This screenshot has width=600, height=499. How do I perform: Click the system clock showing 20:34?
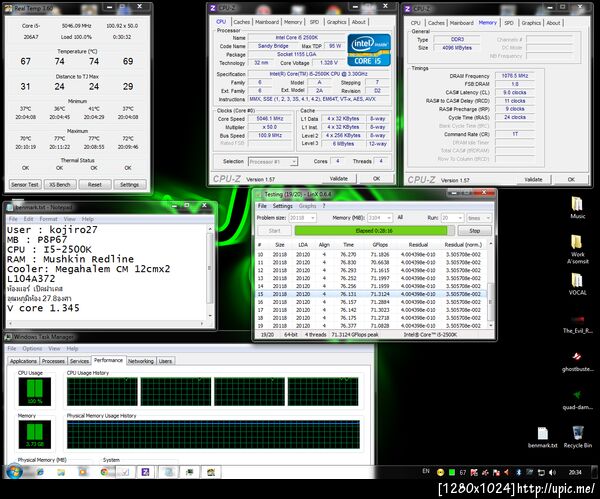point(575,473)
